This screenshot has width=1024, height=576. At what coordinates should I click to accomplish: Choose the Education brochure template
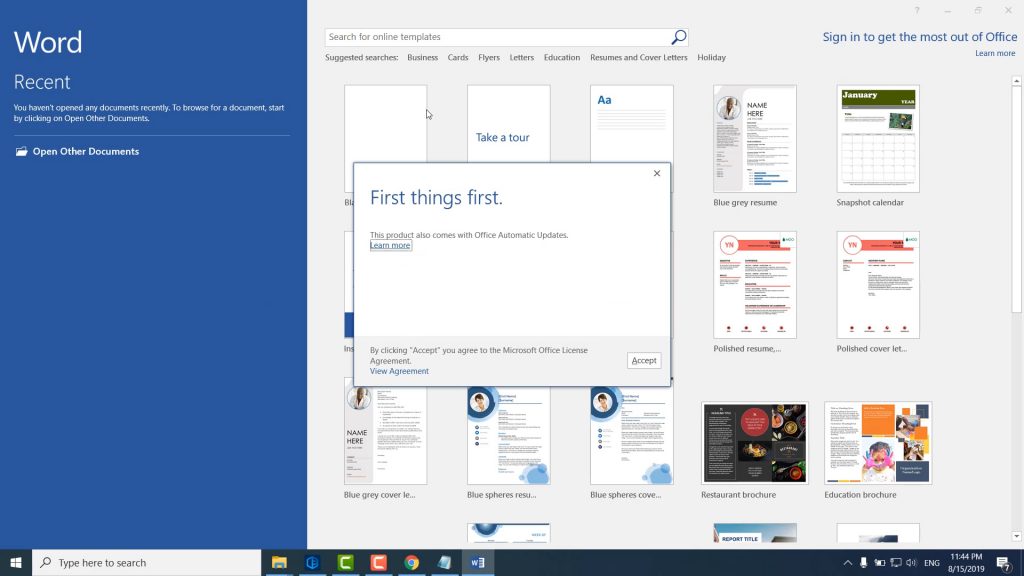coord(878,443)
